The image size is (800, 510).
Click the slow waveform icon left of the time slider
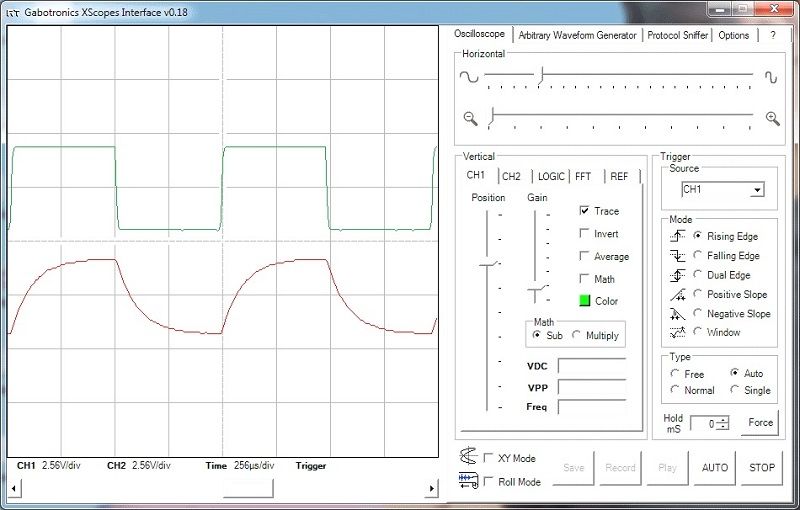(469, 77)
